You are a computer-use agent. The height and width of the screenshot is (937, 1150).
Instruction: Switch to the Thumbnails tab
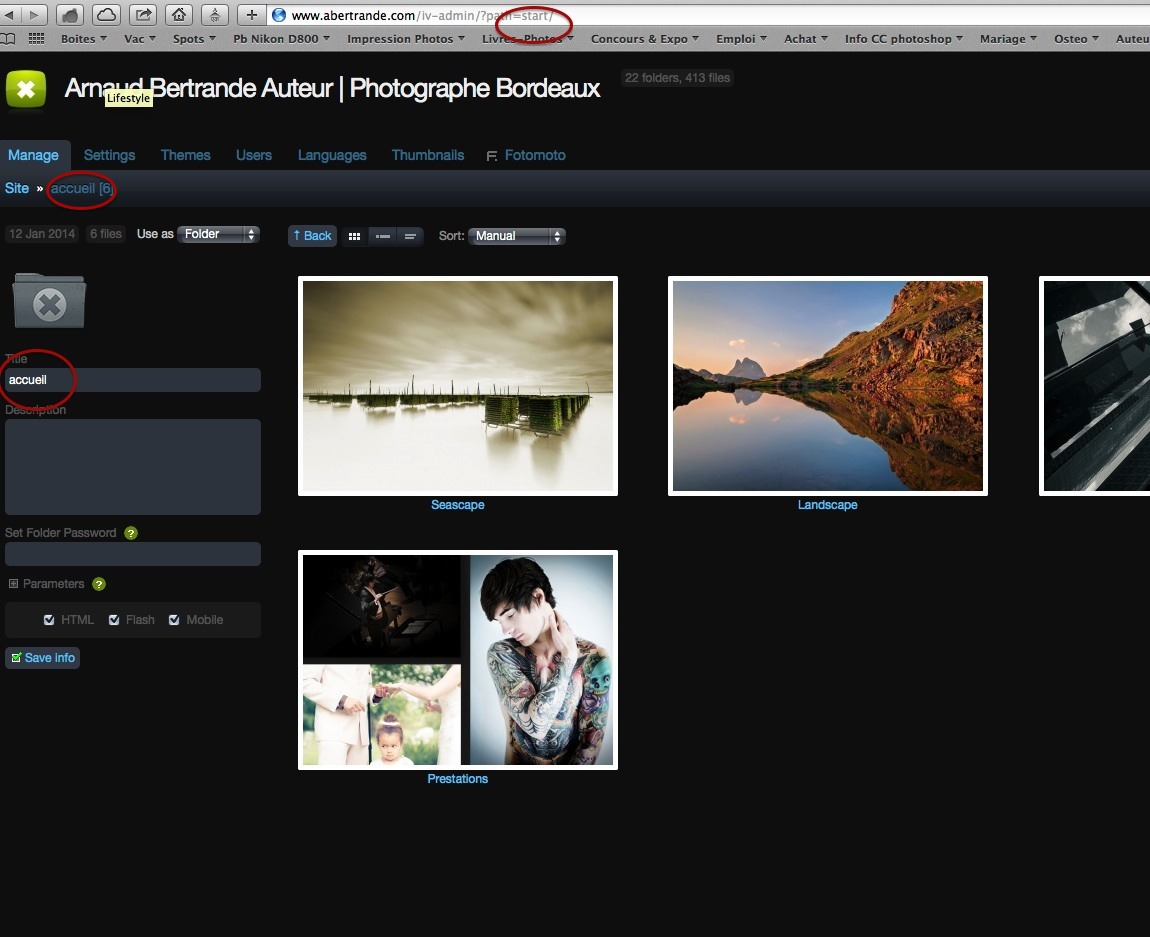428,155
